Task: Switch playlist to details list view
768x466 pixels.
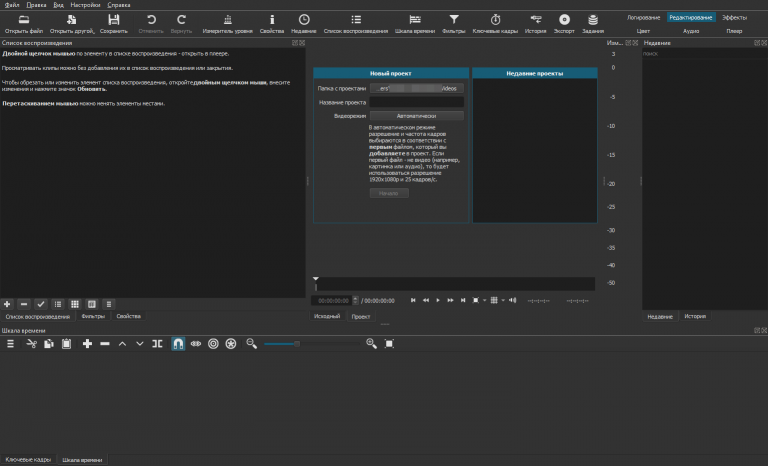Action: (x=58, y=304)
